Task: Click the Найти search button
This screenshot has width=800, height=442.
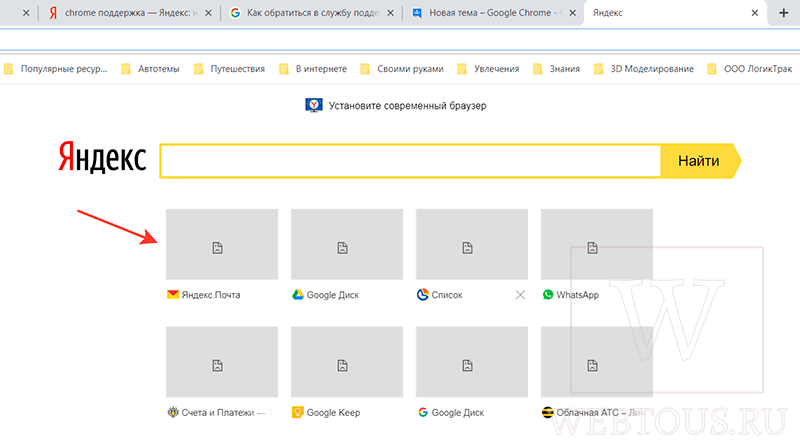Action: tap(700, 161)
